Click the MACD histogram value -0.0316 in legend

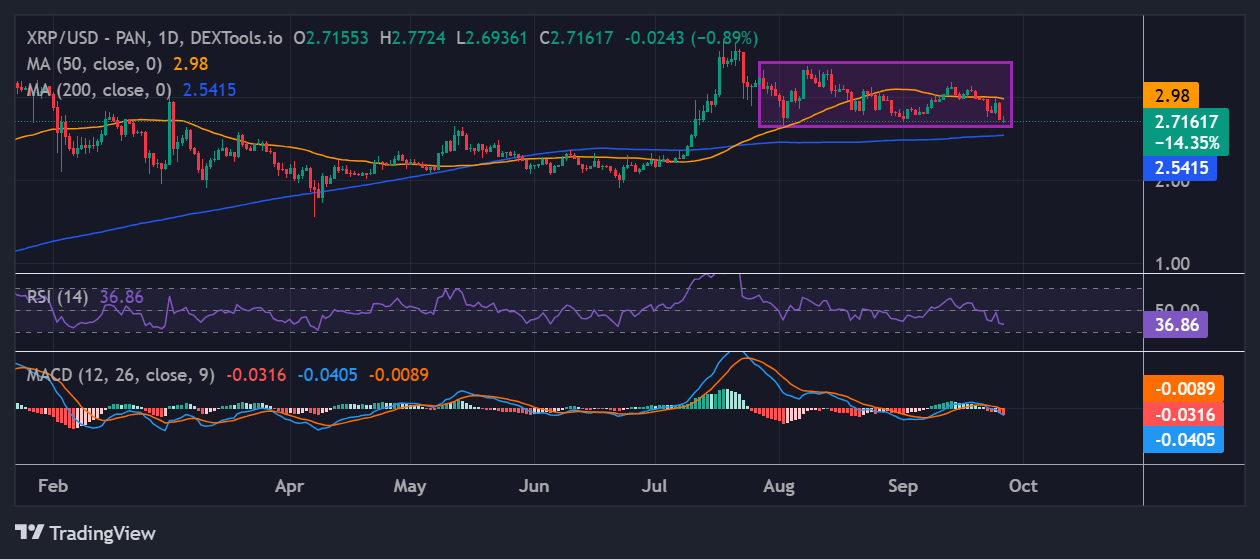pyautogui.click(x=256, y=375)
